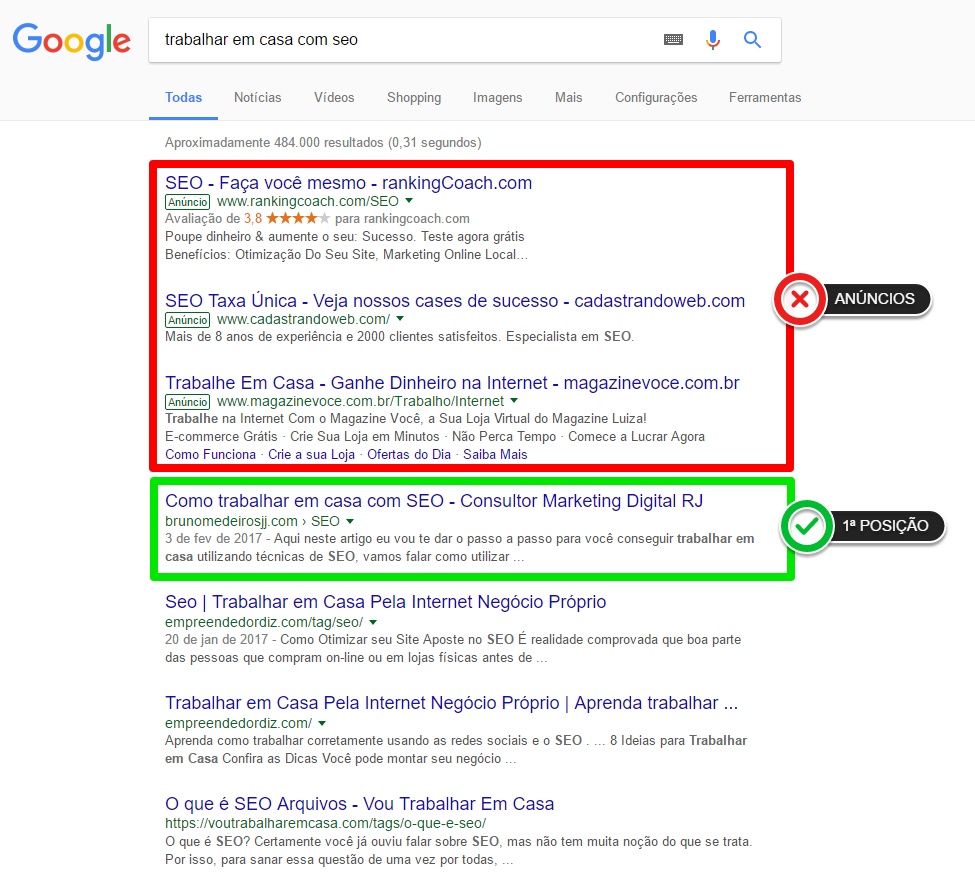This screenshot has height=882, width=975.
Task: Click the Anúncio badge next to www.cadastrandoweb.com/
Action: (188, 320)
